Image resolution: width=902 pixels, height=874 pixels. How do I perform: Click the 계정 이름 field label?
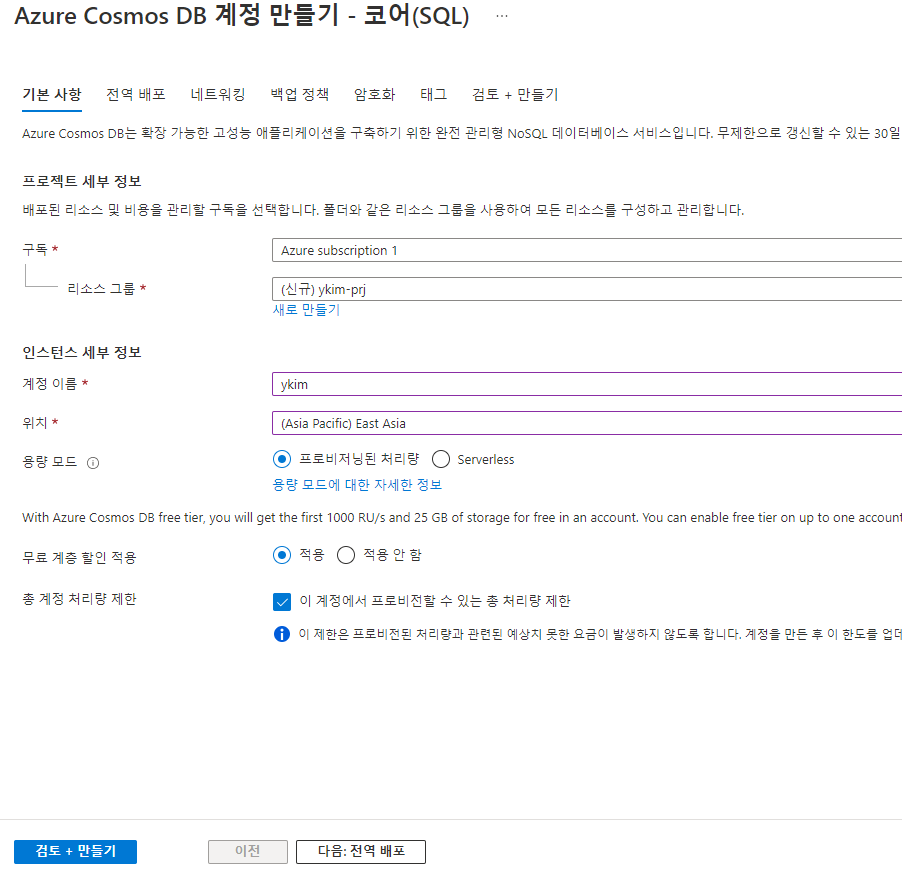tap(49, 384)
